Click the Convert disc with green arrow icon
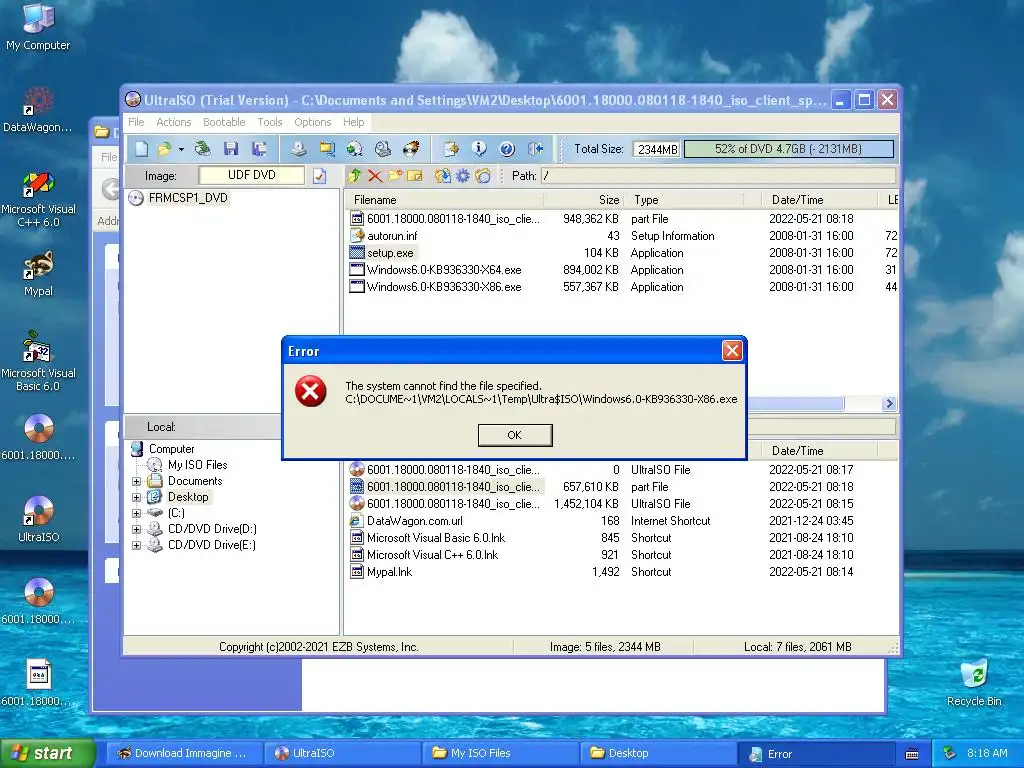1024x768 pixels. tap(355, 149)
